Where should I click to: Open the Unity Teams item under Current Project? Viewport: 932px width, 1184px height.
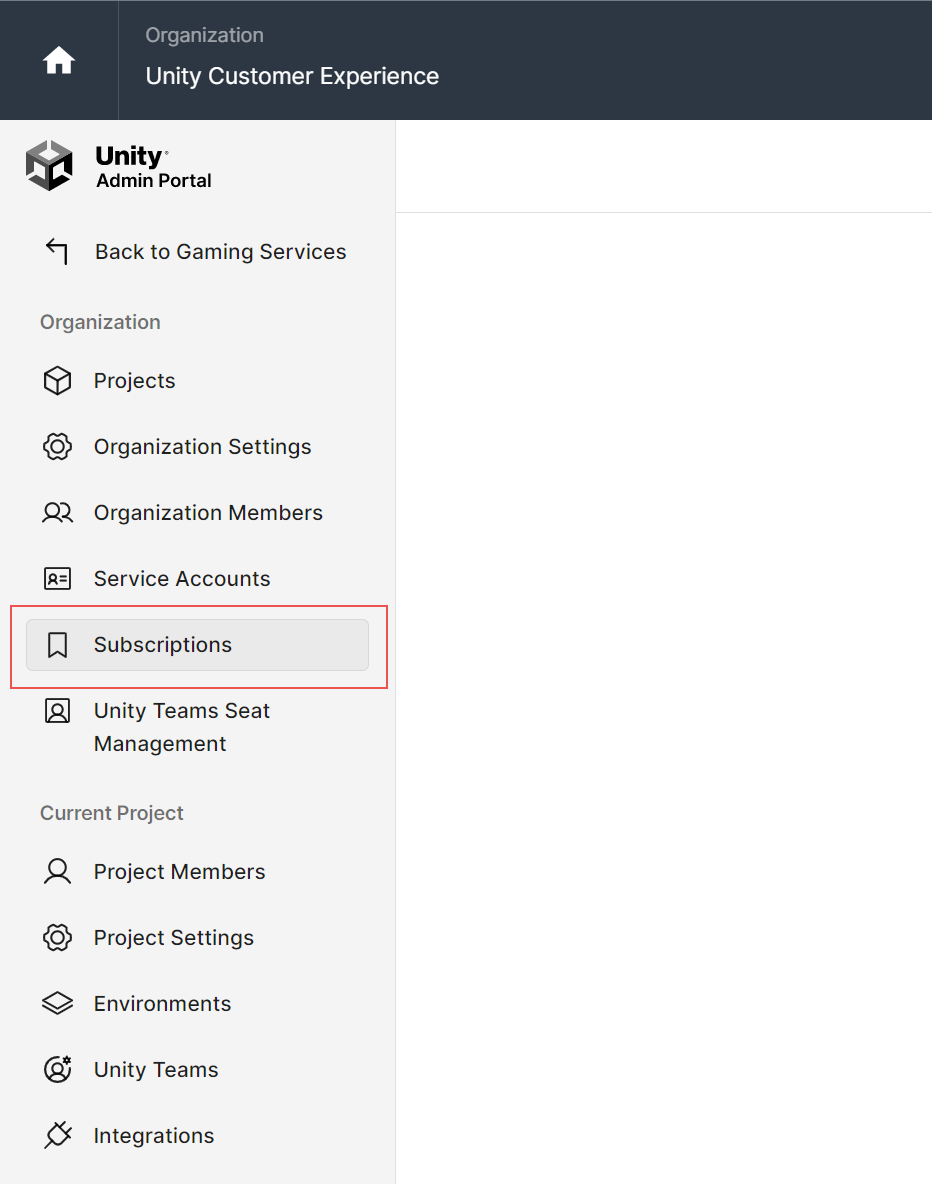click(x=156, y=1069)
